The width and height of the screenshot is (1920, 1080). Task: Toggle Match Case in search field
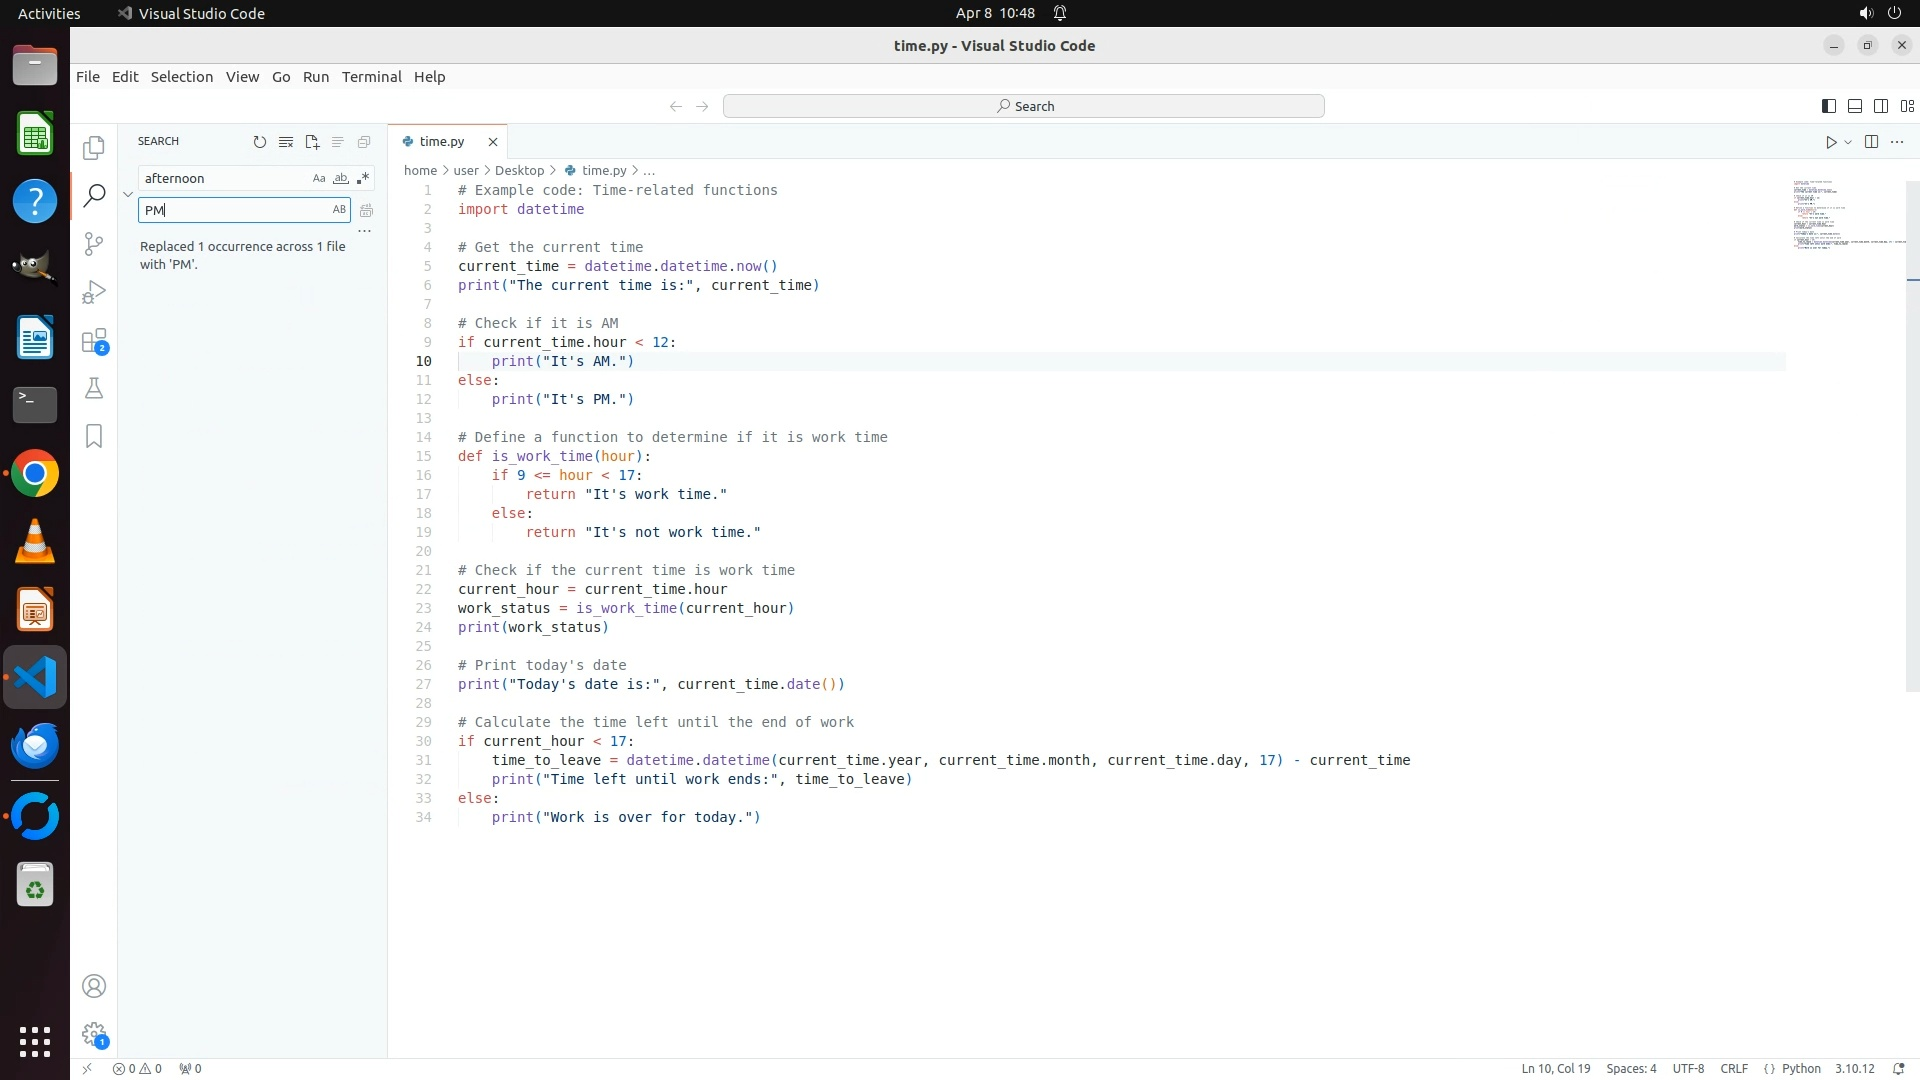(x=318, y=178)
